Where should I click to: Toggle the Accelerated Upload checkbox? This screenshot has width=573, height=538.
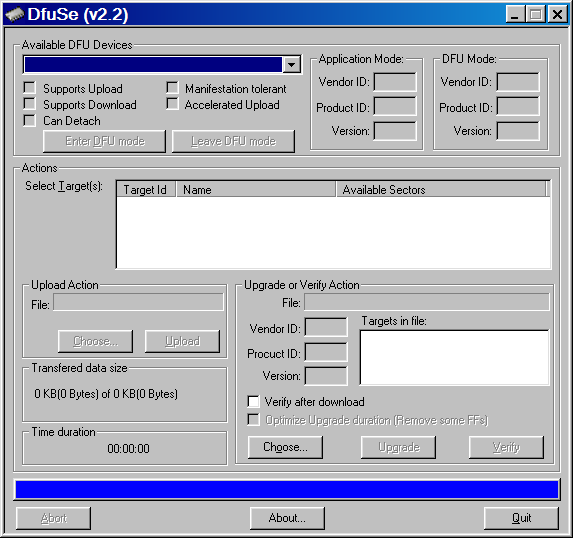[172, 104]
